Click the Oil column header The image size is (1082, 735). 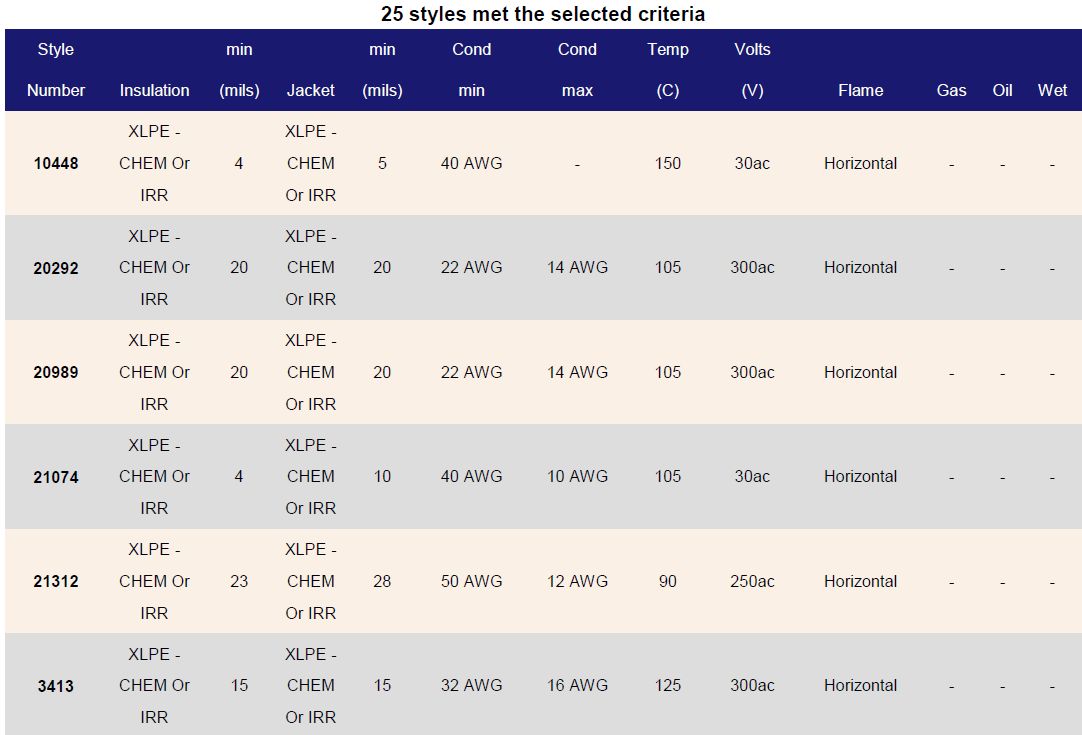pyautogui.click(x=1002, y=90)
